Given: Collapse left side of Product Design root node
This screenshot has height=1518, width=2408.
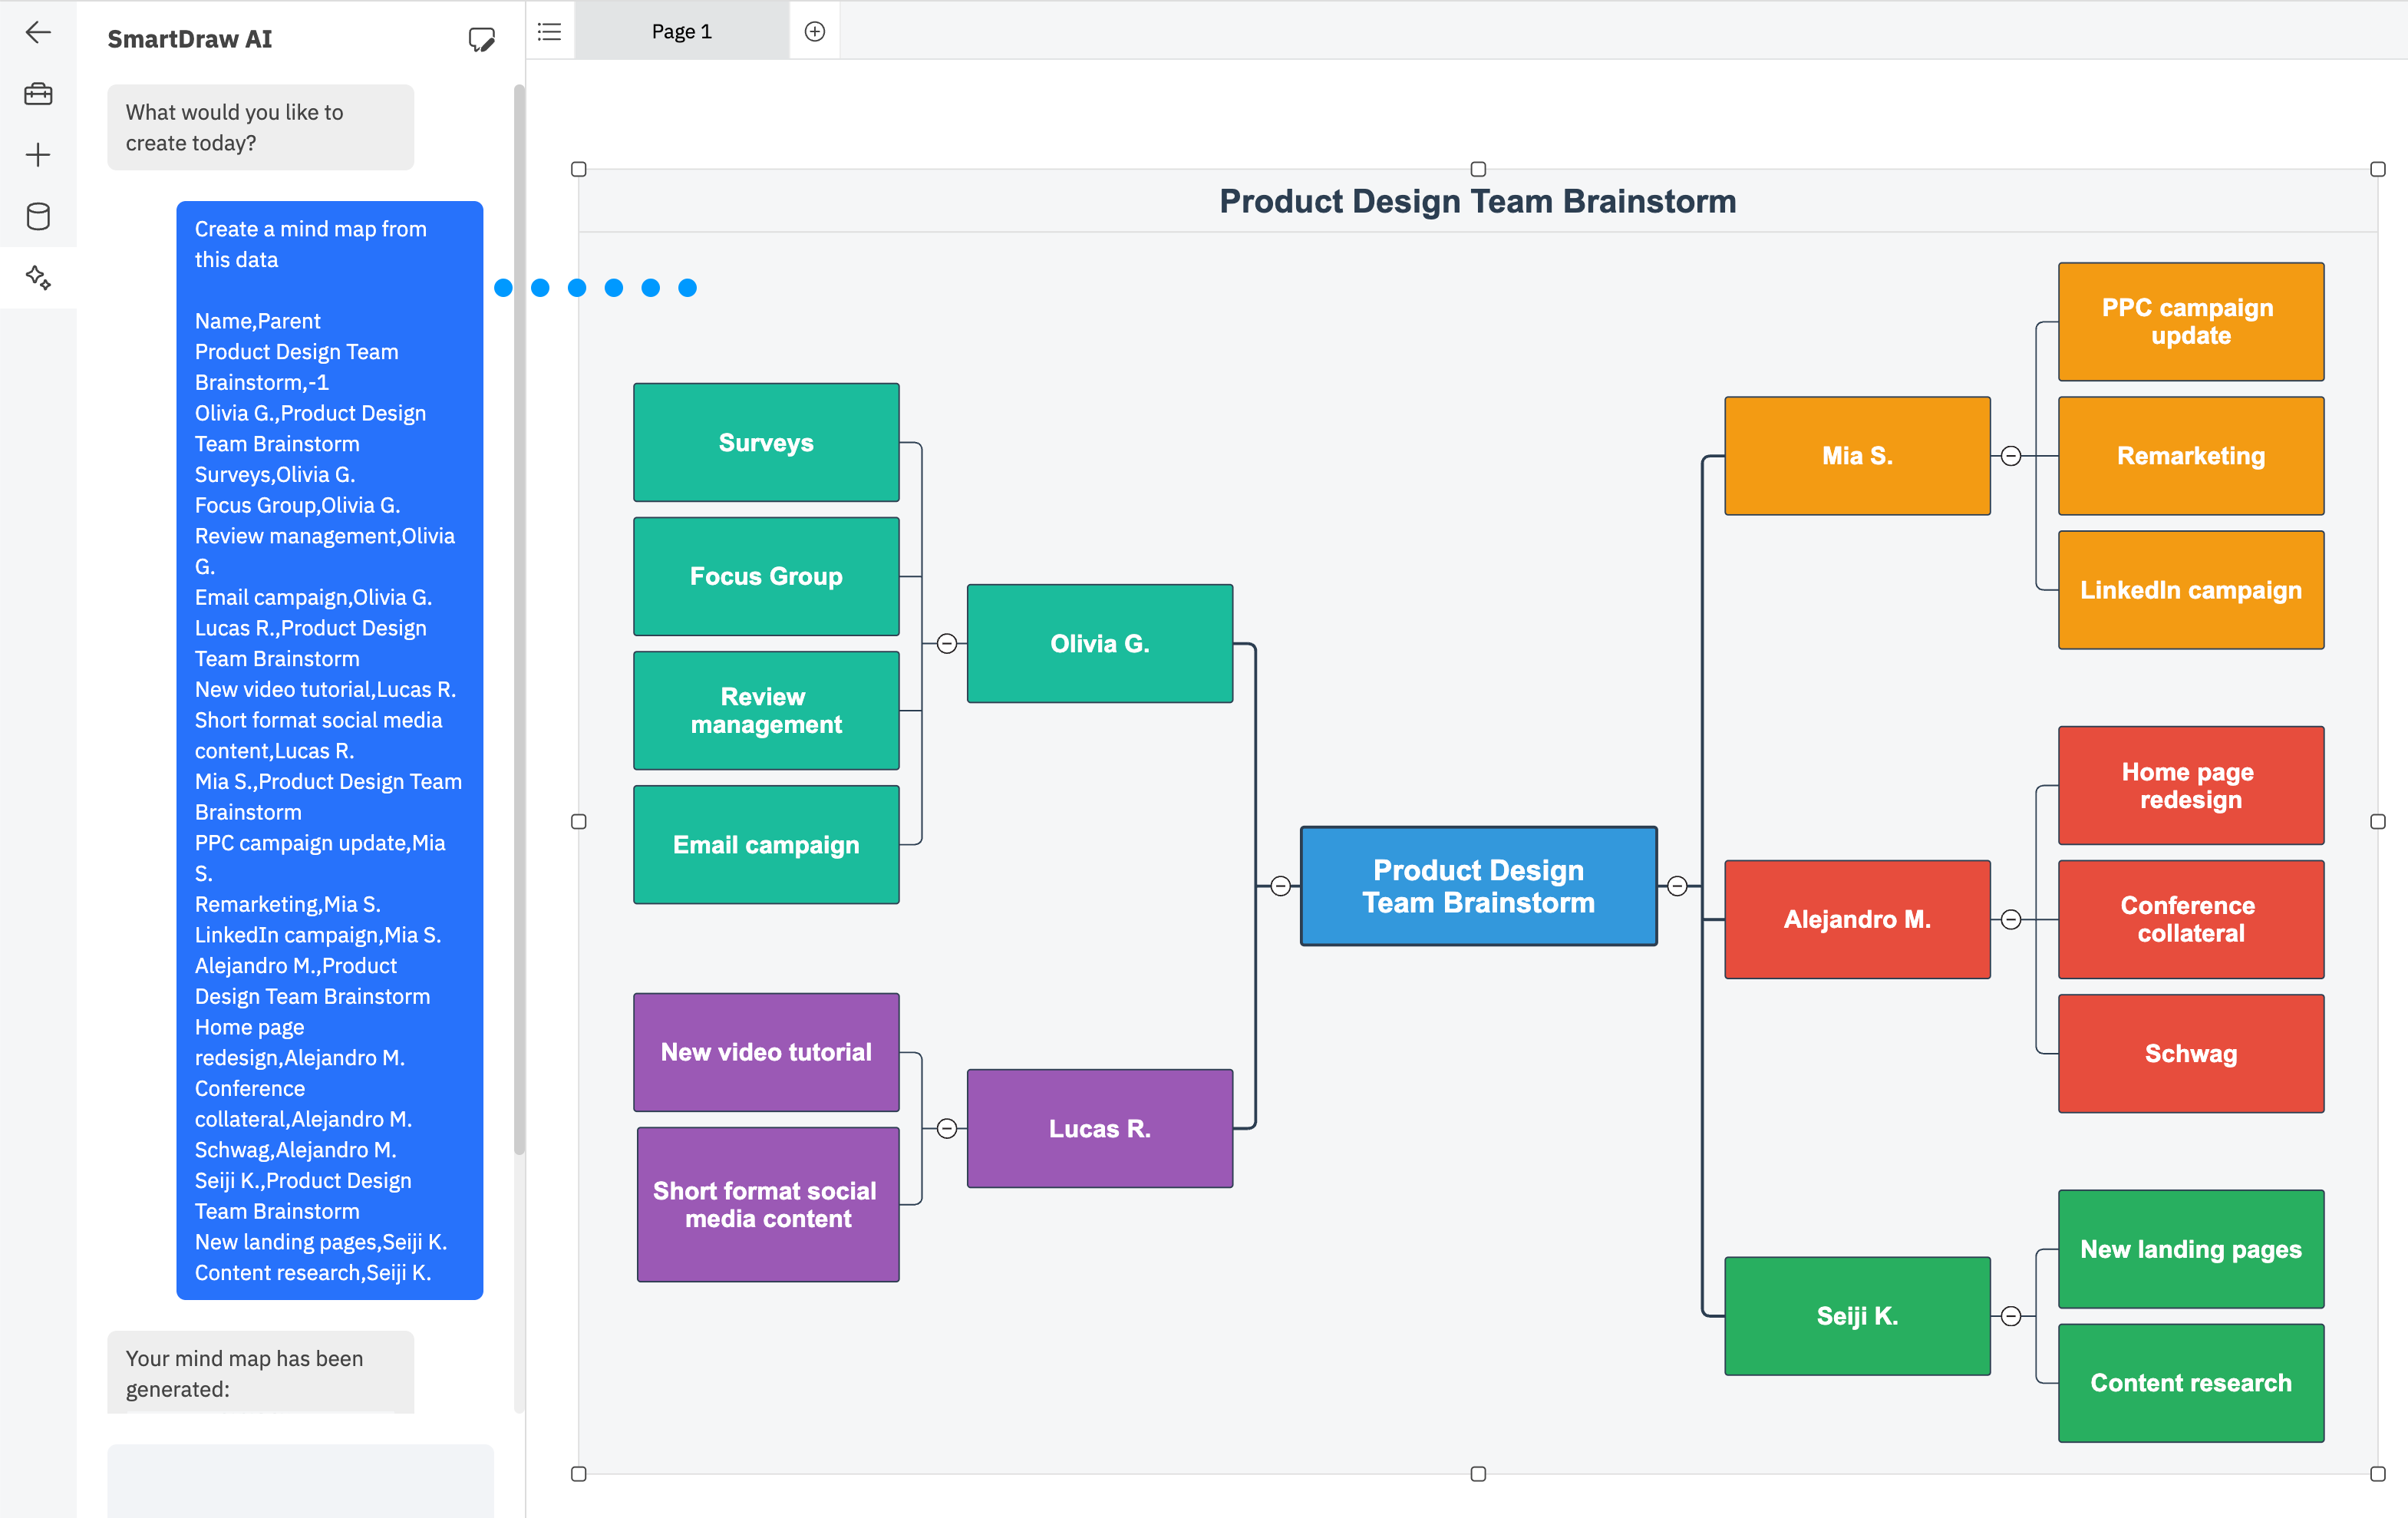Looking at the screenshot, I should point(1280,886).
